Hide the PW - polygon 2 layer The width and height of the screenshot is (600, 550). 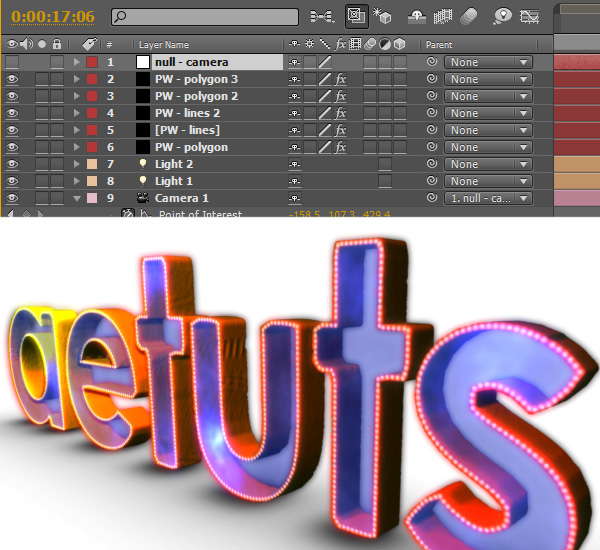[12, 96]
